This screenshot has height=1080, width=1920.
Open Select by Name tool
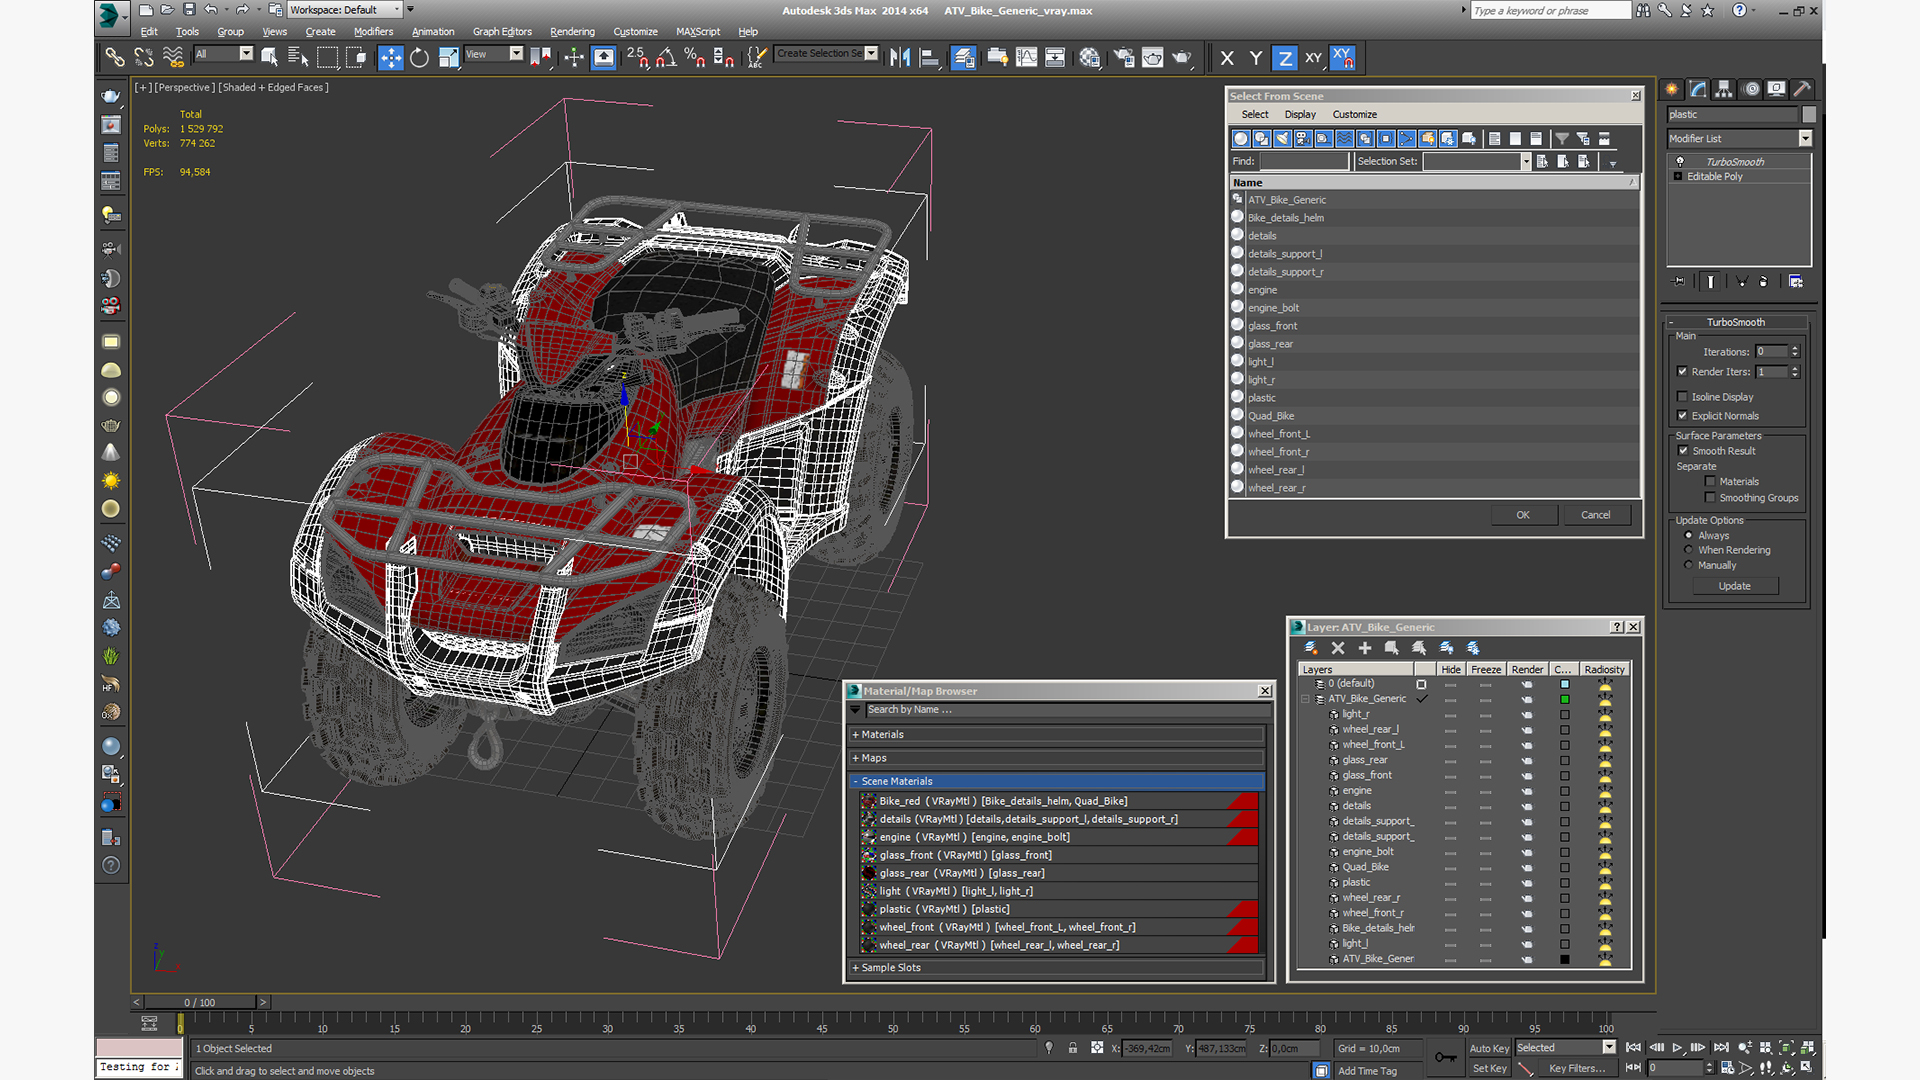pos(298,58)
